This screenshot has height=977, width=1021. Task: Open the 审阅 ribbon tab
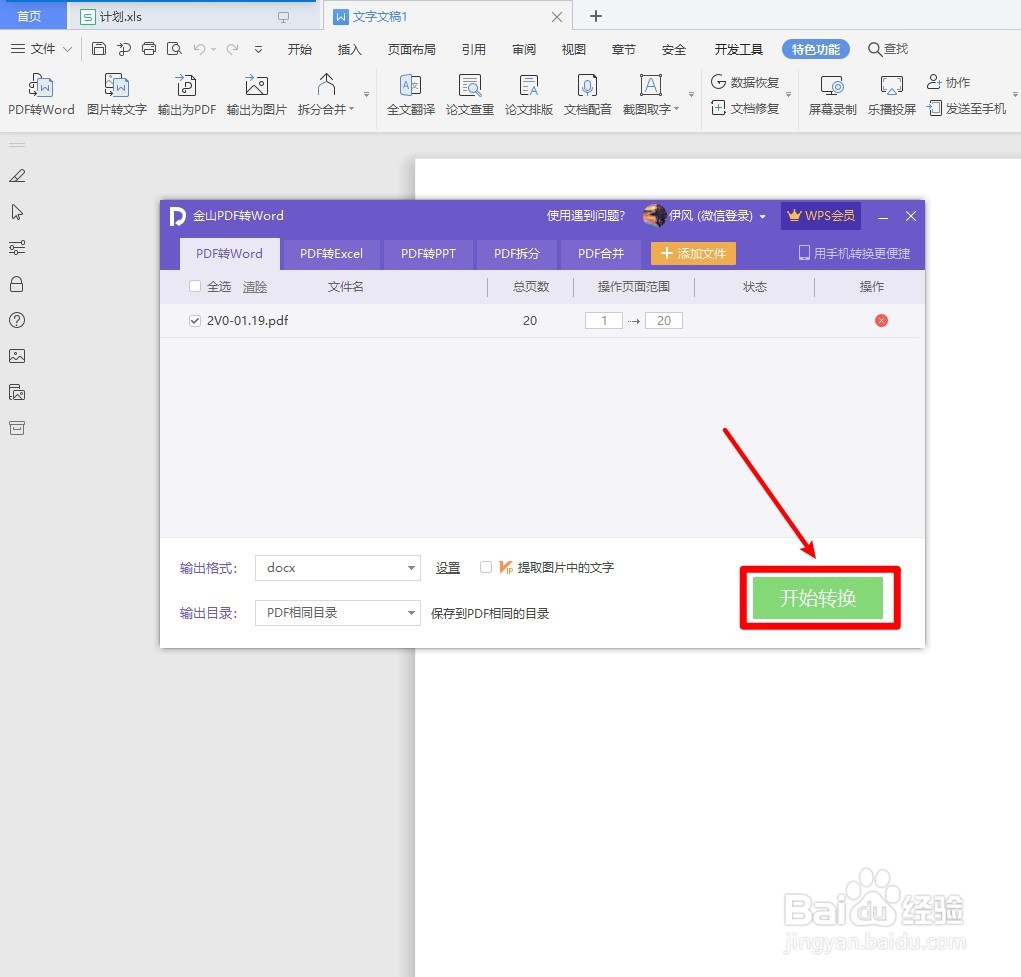tap(524, 50)
